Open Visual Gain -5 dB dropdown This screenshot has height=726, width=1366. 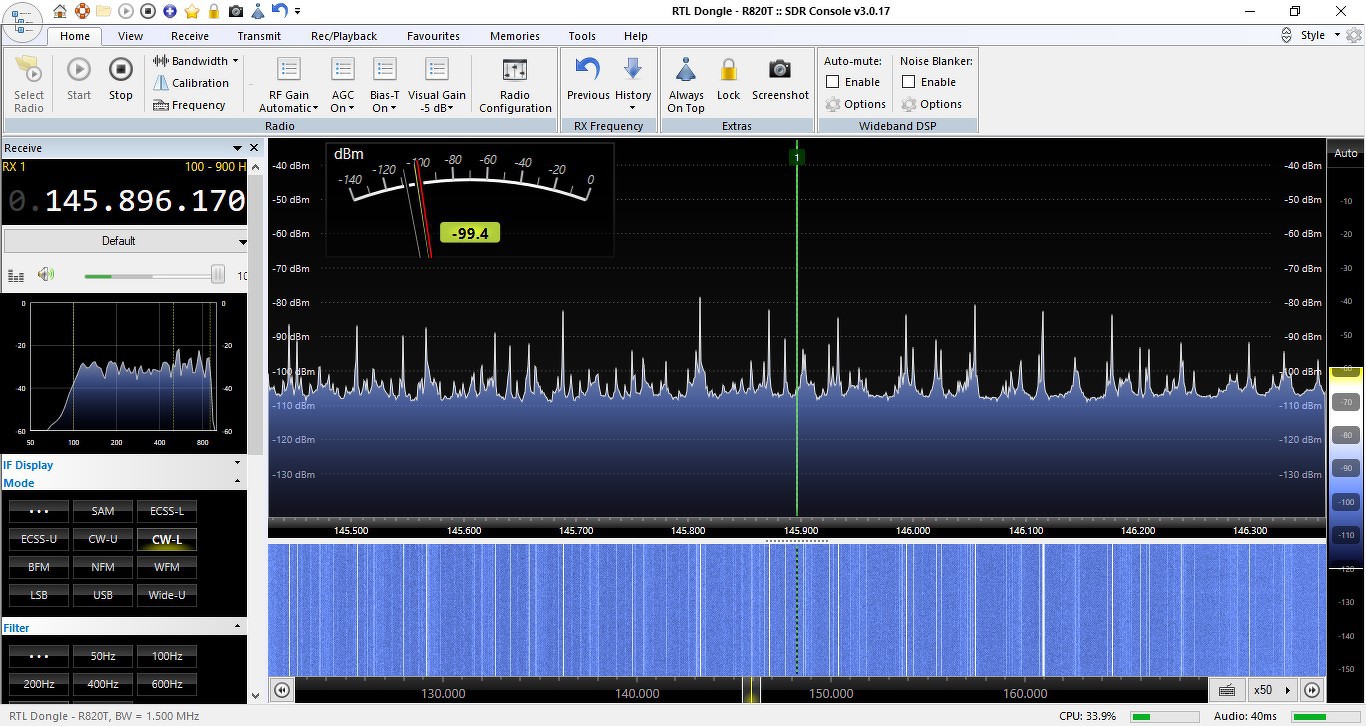437,86
